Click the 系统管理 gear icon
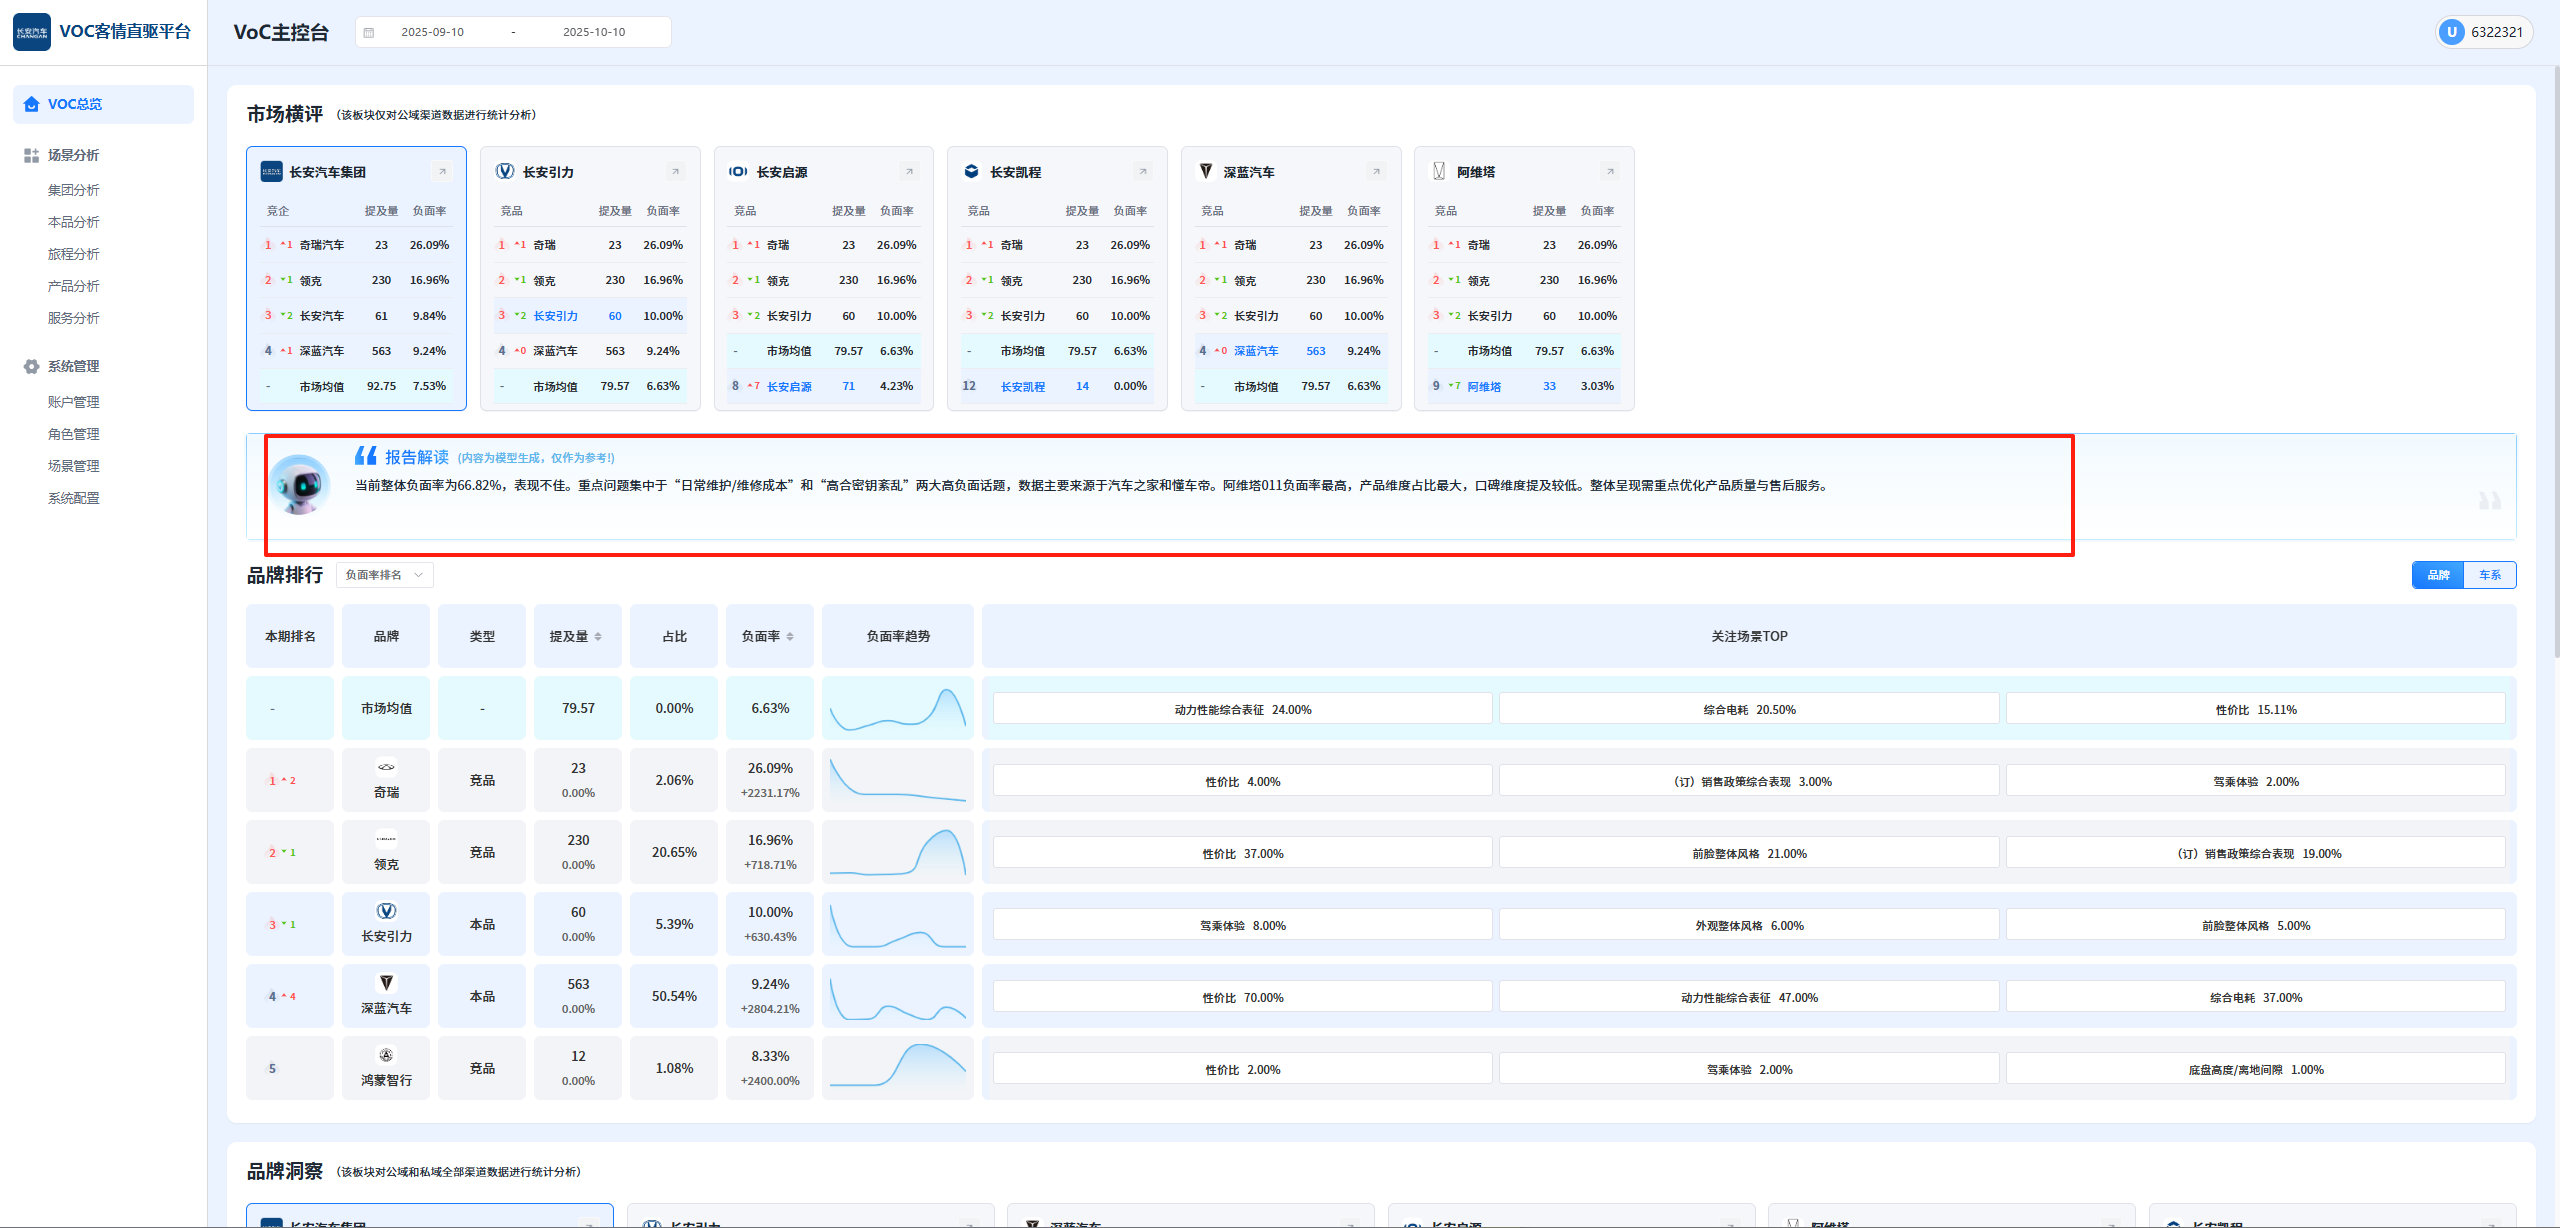Viewport: 2560px width, 1228px height. tap(31, 366)
